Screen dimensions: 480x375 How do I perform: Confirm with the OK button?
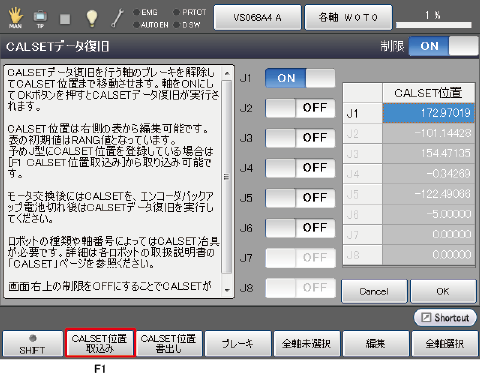443,291
